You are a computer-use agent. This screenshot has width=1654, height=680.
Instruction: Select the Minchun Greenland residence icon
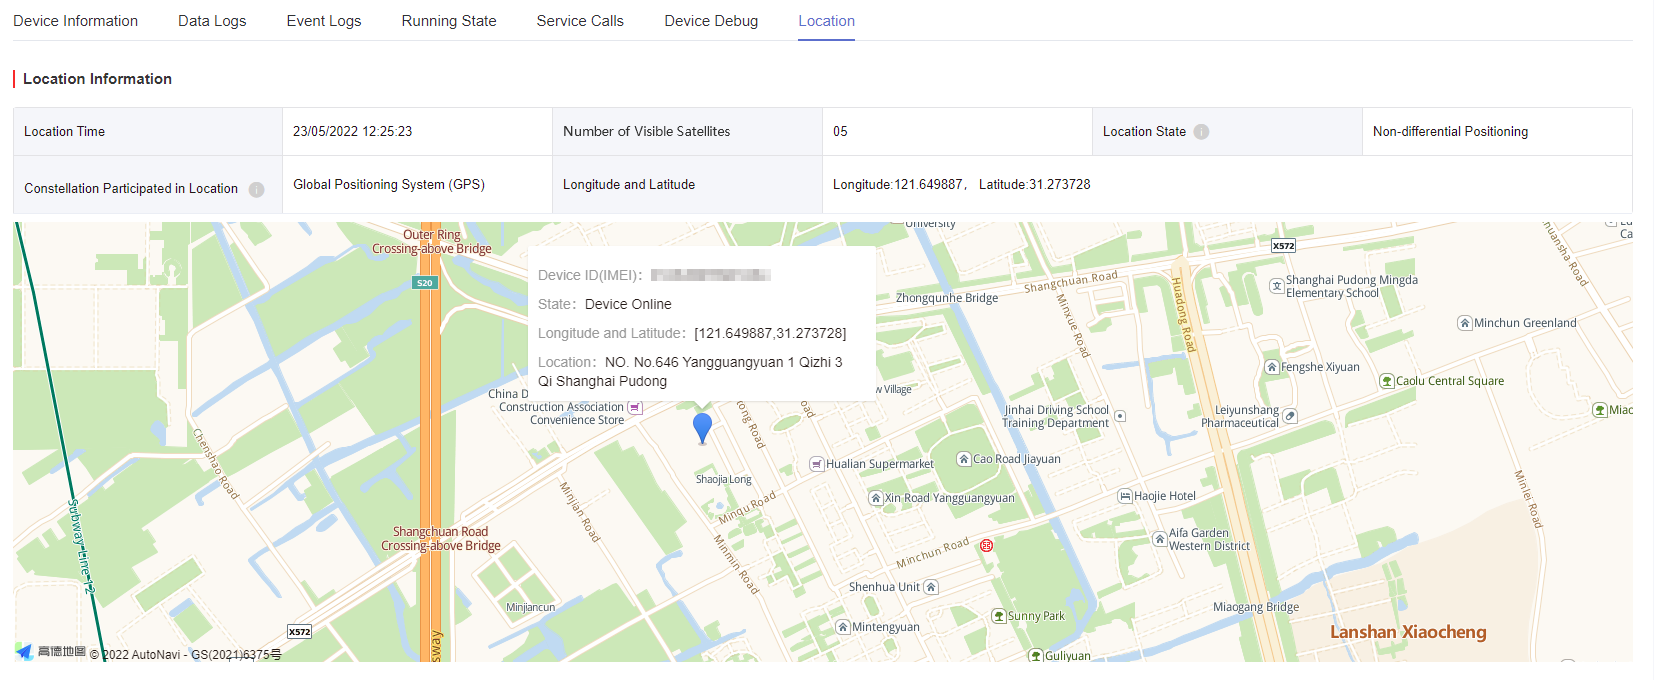click(1465, 323)
